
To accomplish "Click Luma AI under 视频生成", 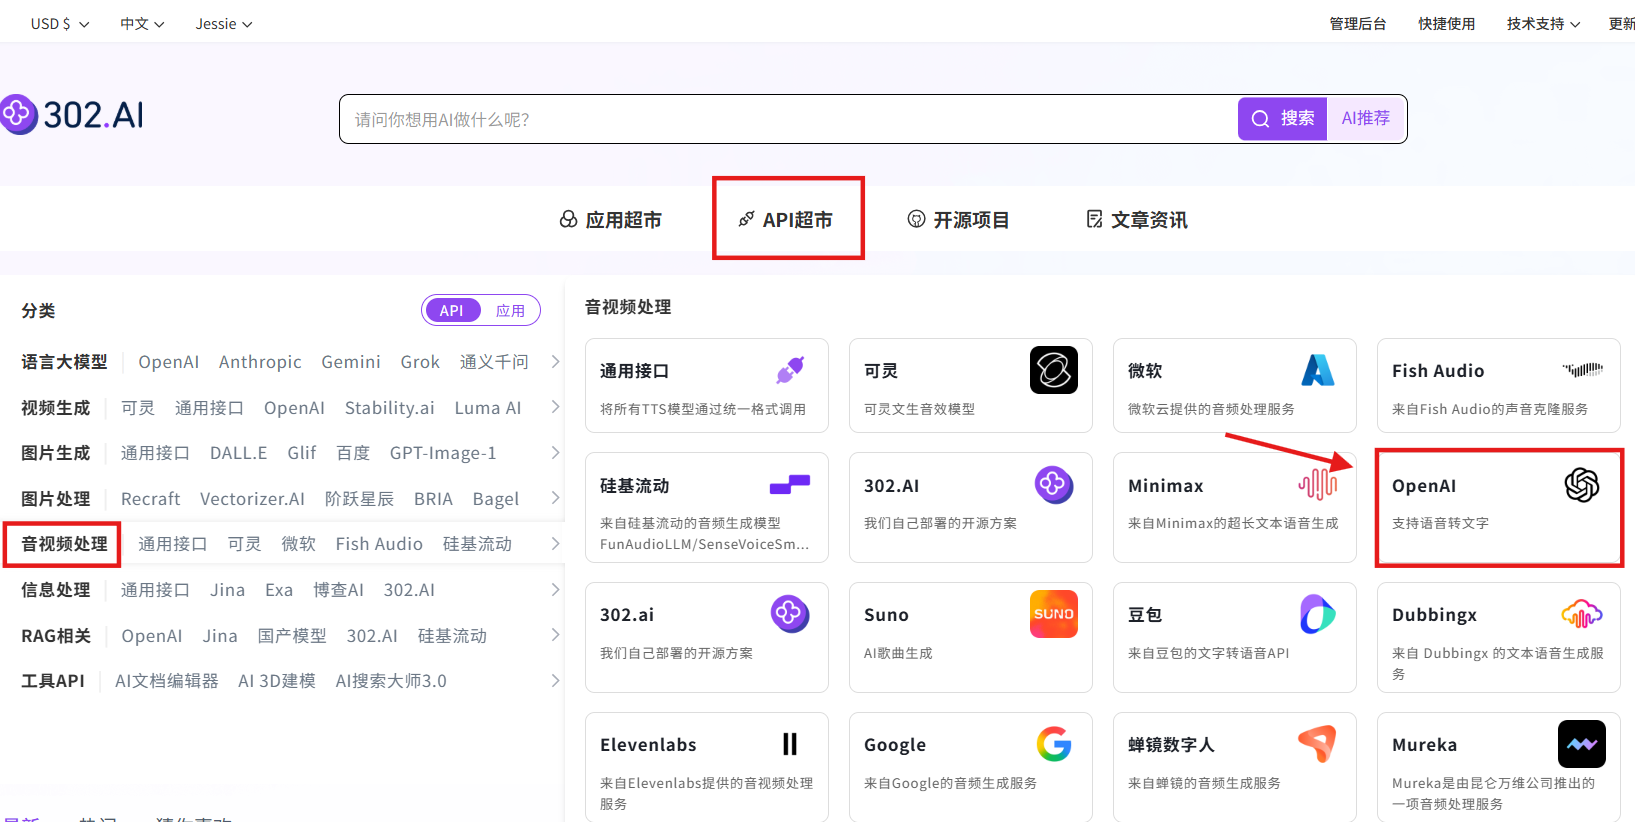I will 488,408.
